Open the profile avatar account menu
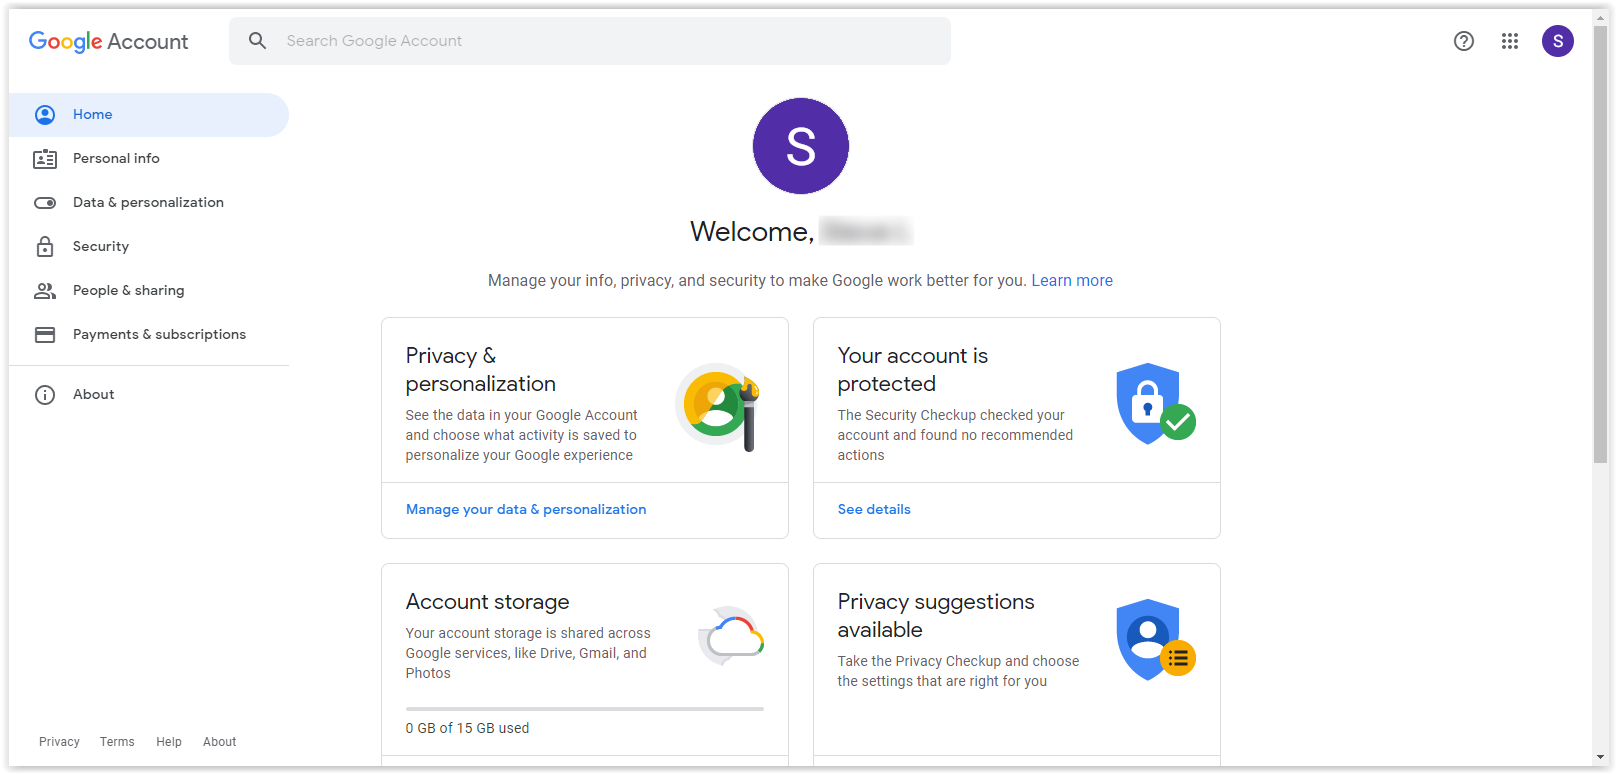This screenshot has height=774, width=1617. click(x=1557, y=41)
